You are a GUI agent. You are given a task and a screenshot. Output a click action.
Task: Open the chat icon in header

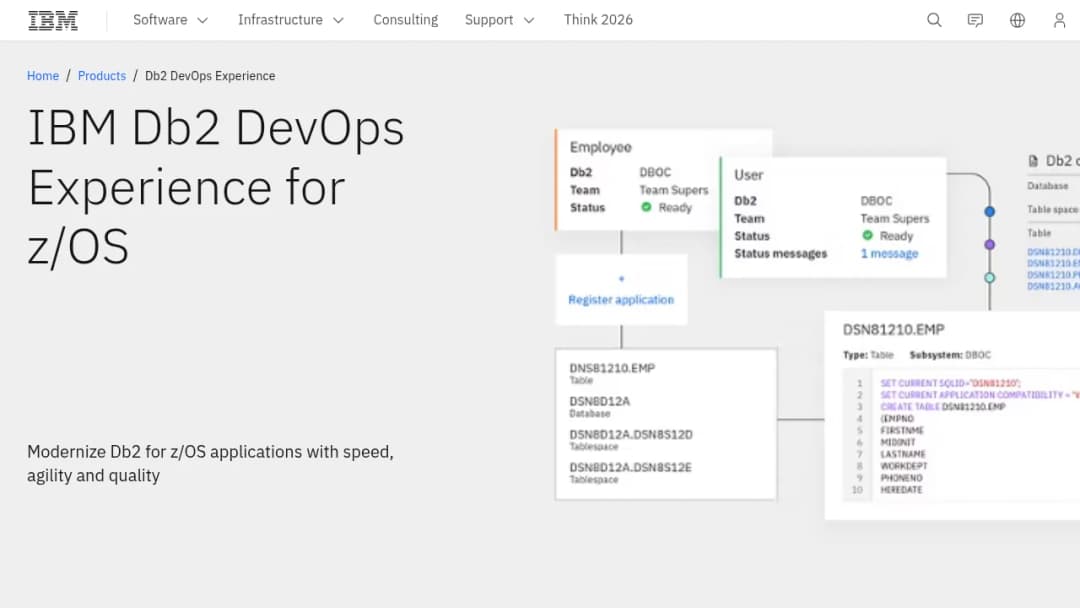(x=975, y=20)
